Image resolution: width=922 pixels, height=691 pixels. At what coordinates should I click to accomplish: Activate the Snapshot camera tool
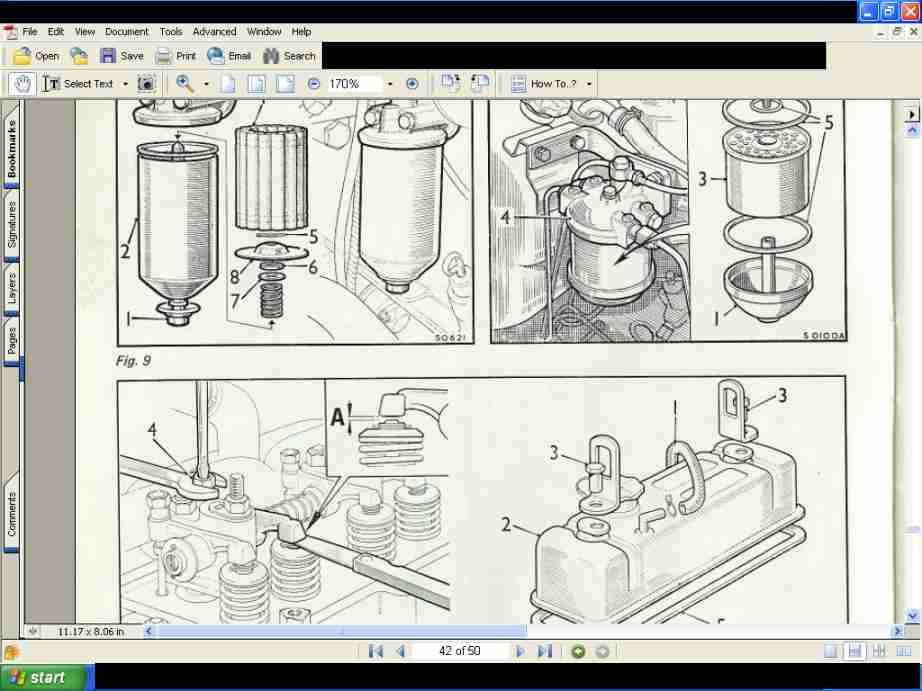pyautogui.click(x=146, y=84)
